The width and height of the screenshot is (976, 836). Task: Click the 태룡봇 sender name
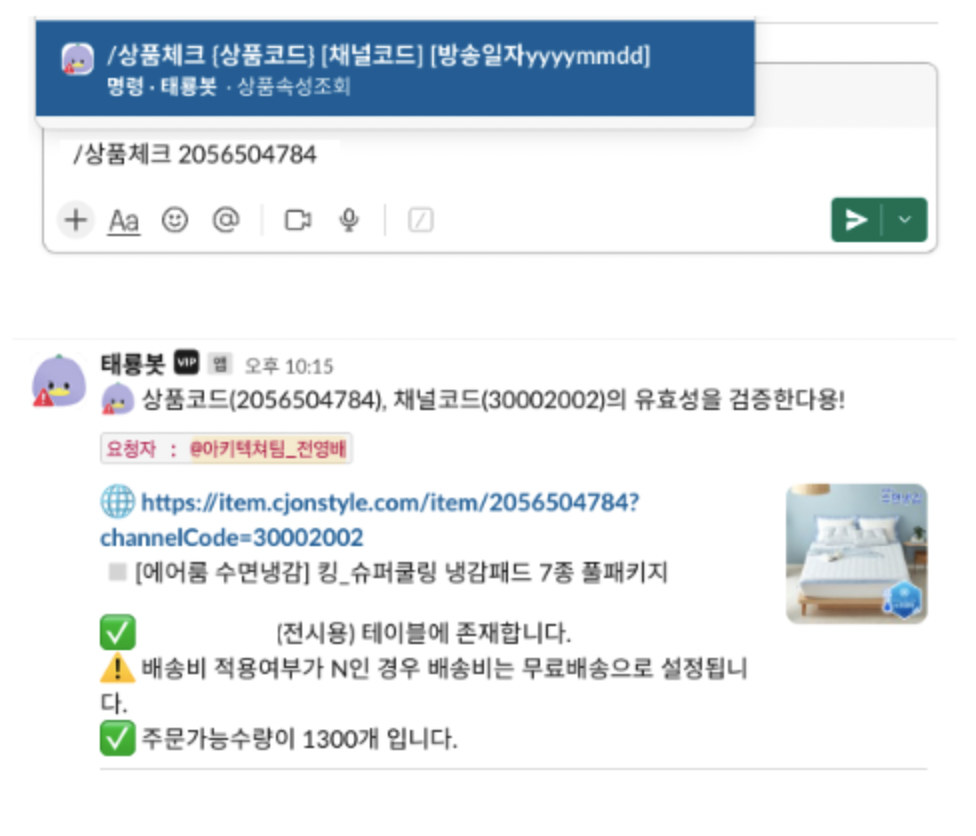click(133, 364)
